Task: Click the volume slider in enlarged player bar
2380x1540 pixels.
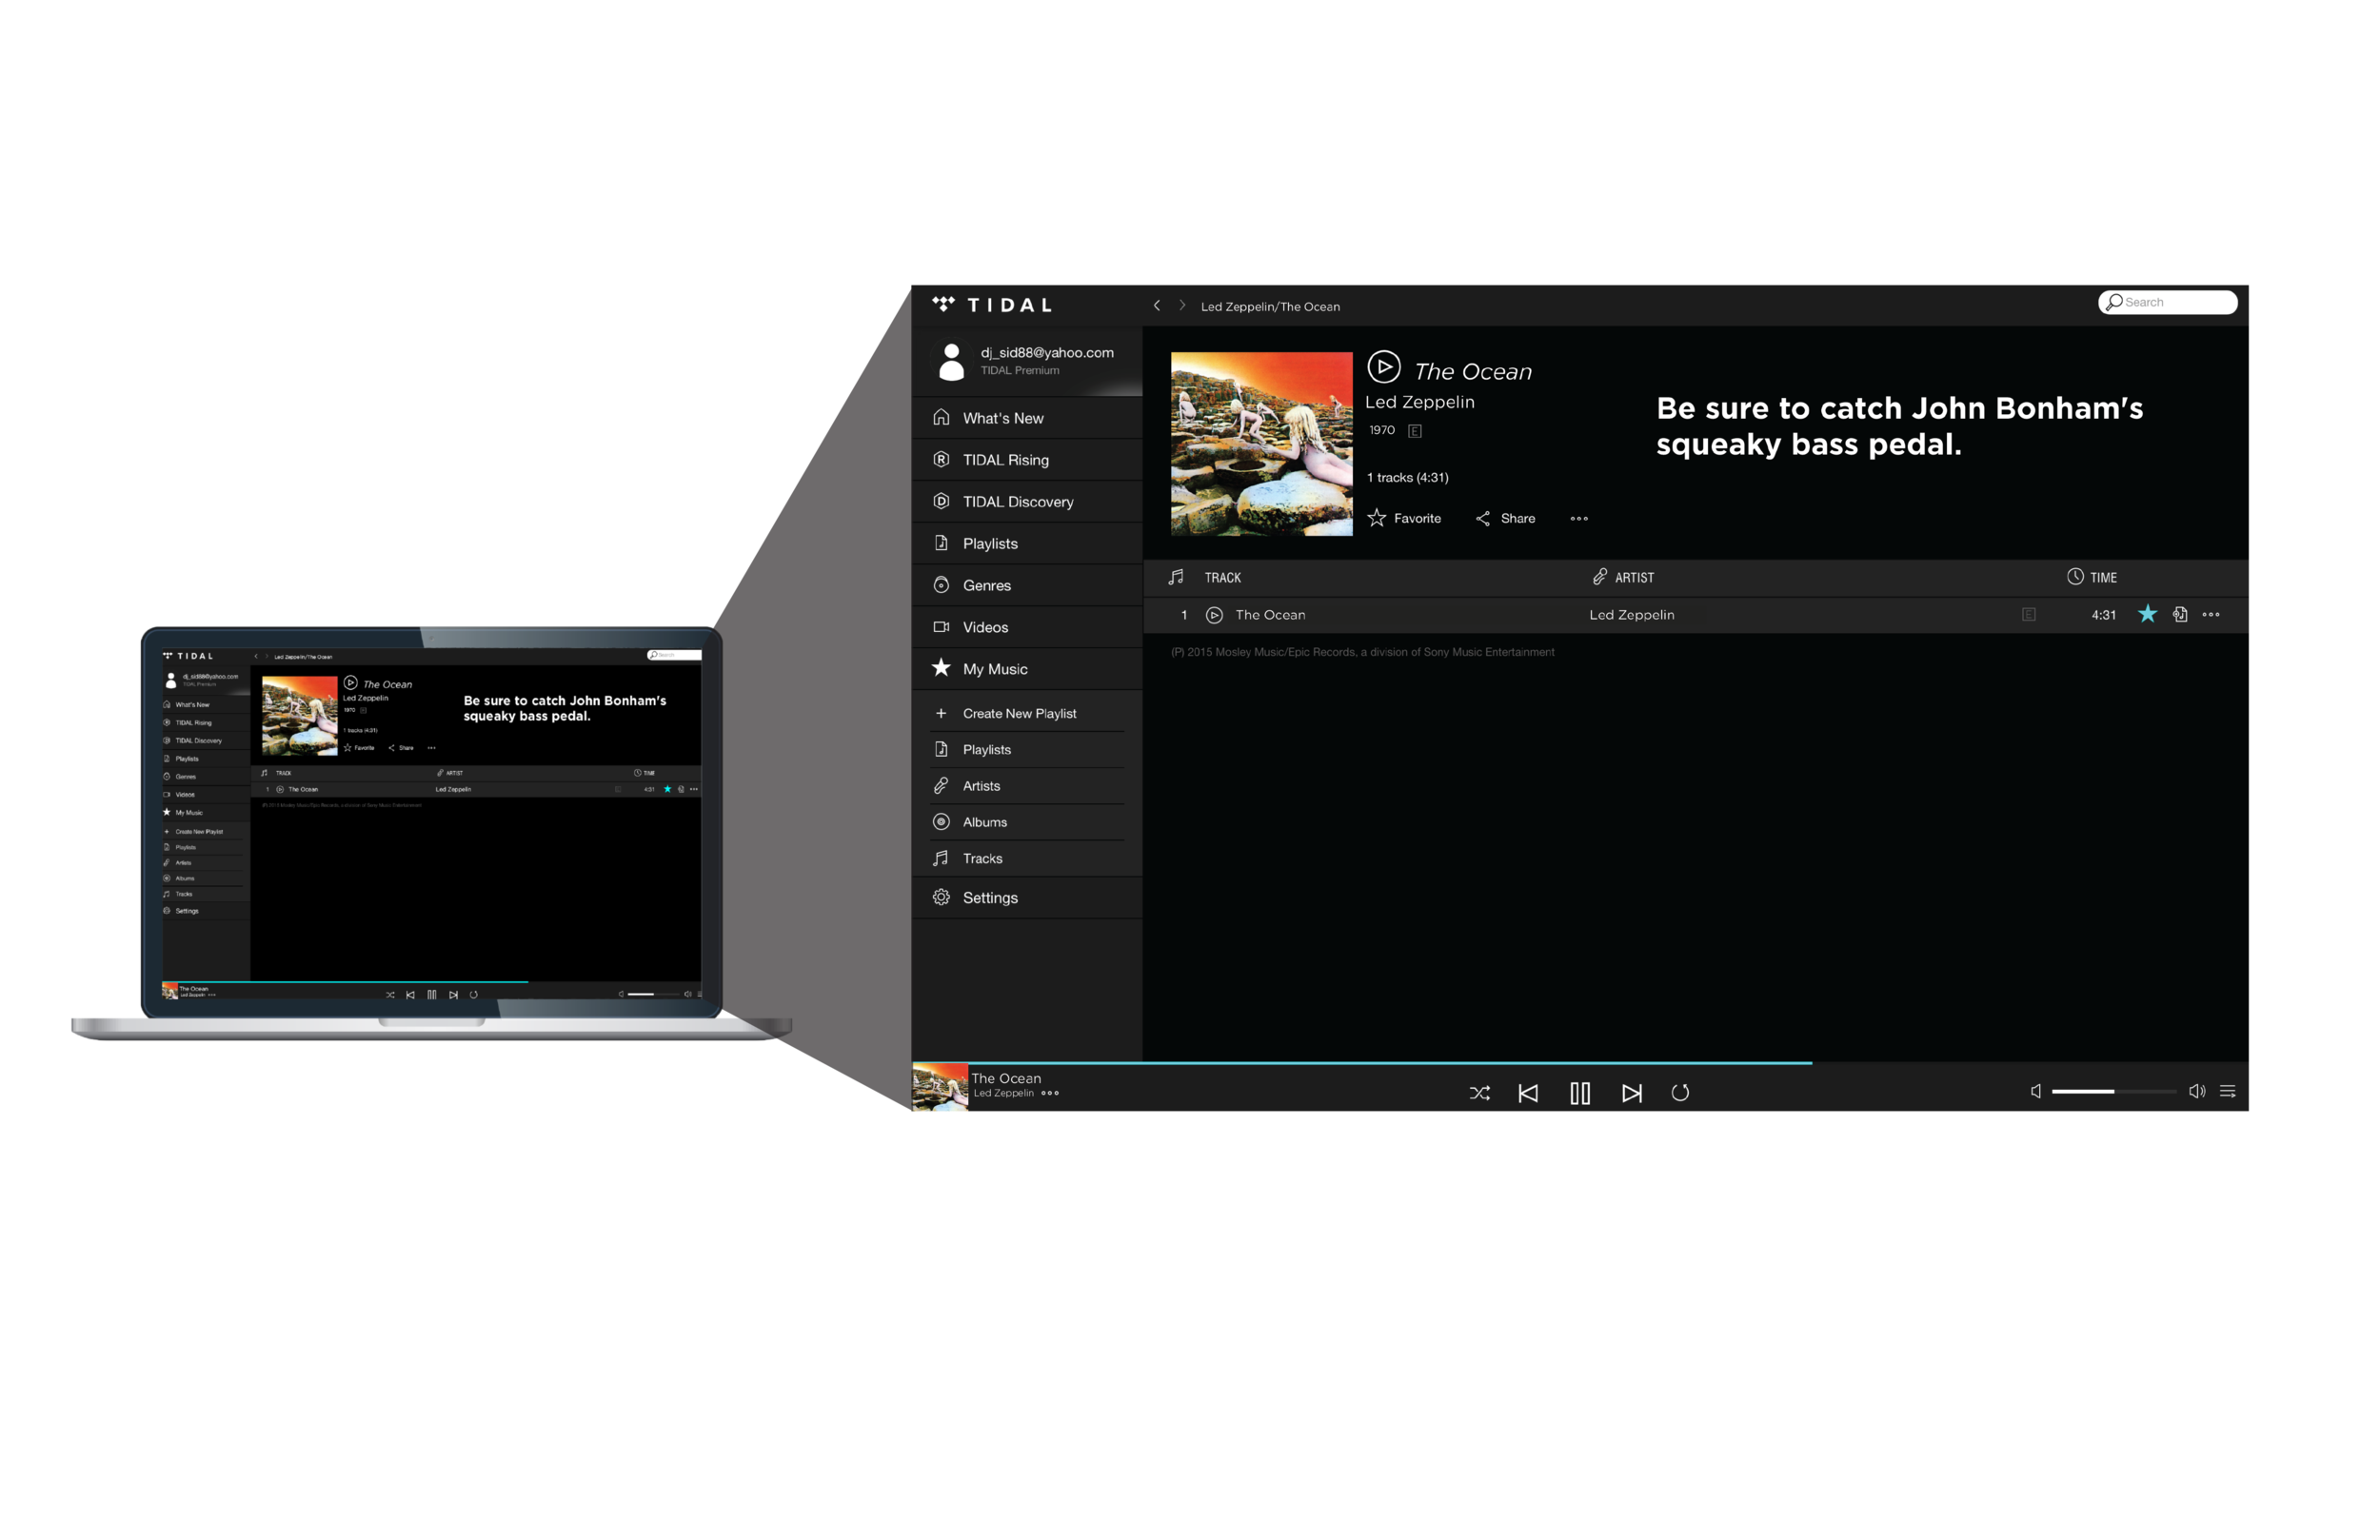Action: 2113,1092
